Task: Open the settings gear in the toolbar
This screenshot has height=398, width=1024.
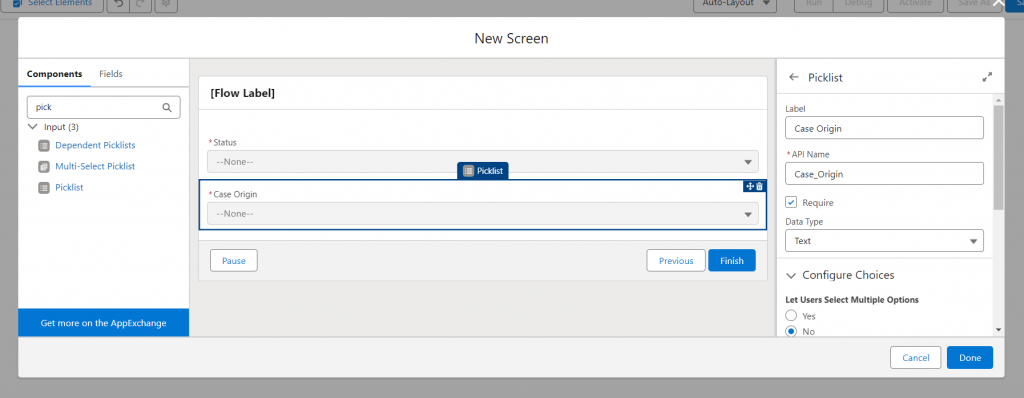Action: pyautogui.click(x=166, y=4)
